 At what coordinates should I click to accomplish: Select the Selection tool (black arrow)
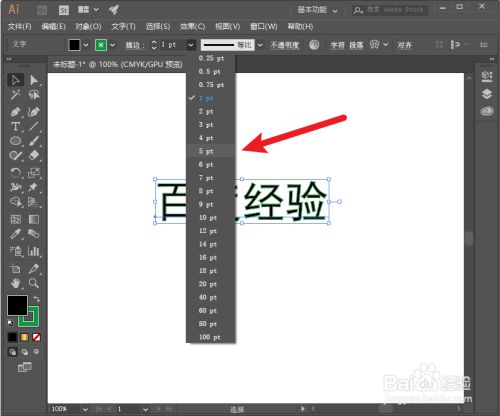[15, 80]
